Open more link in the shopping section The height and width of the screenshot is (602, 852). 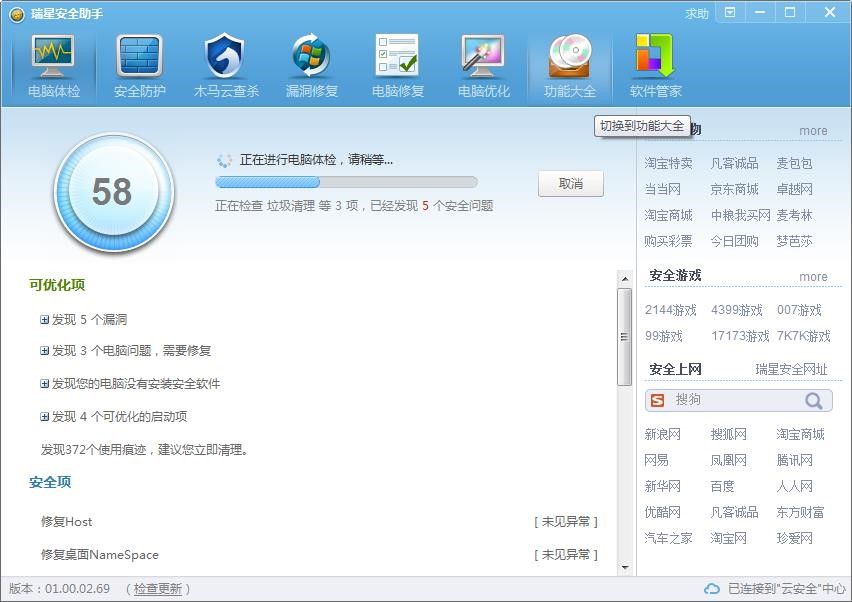(x=813, y=131)
